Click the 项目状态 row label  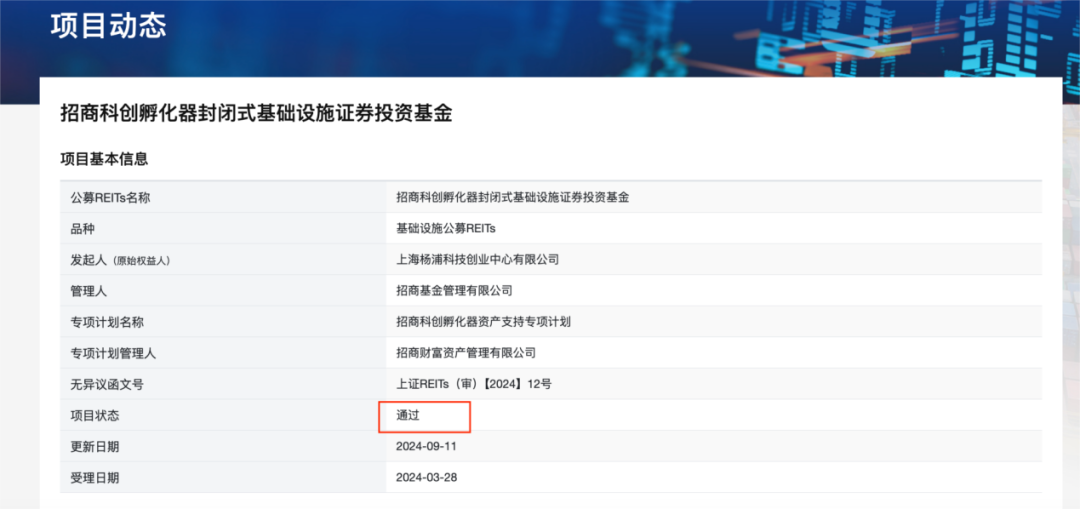pyautogui.click(x=94, y=416)
